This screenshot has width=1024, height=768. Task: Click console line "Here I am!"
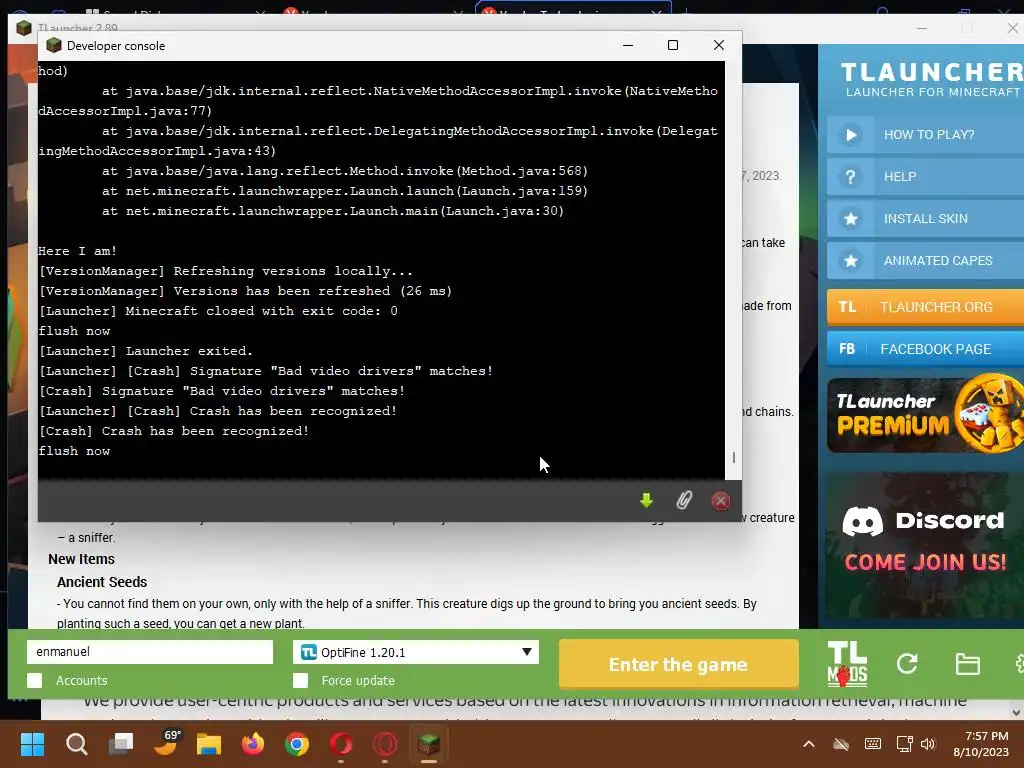77,251
